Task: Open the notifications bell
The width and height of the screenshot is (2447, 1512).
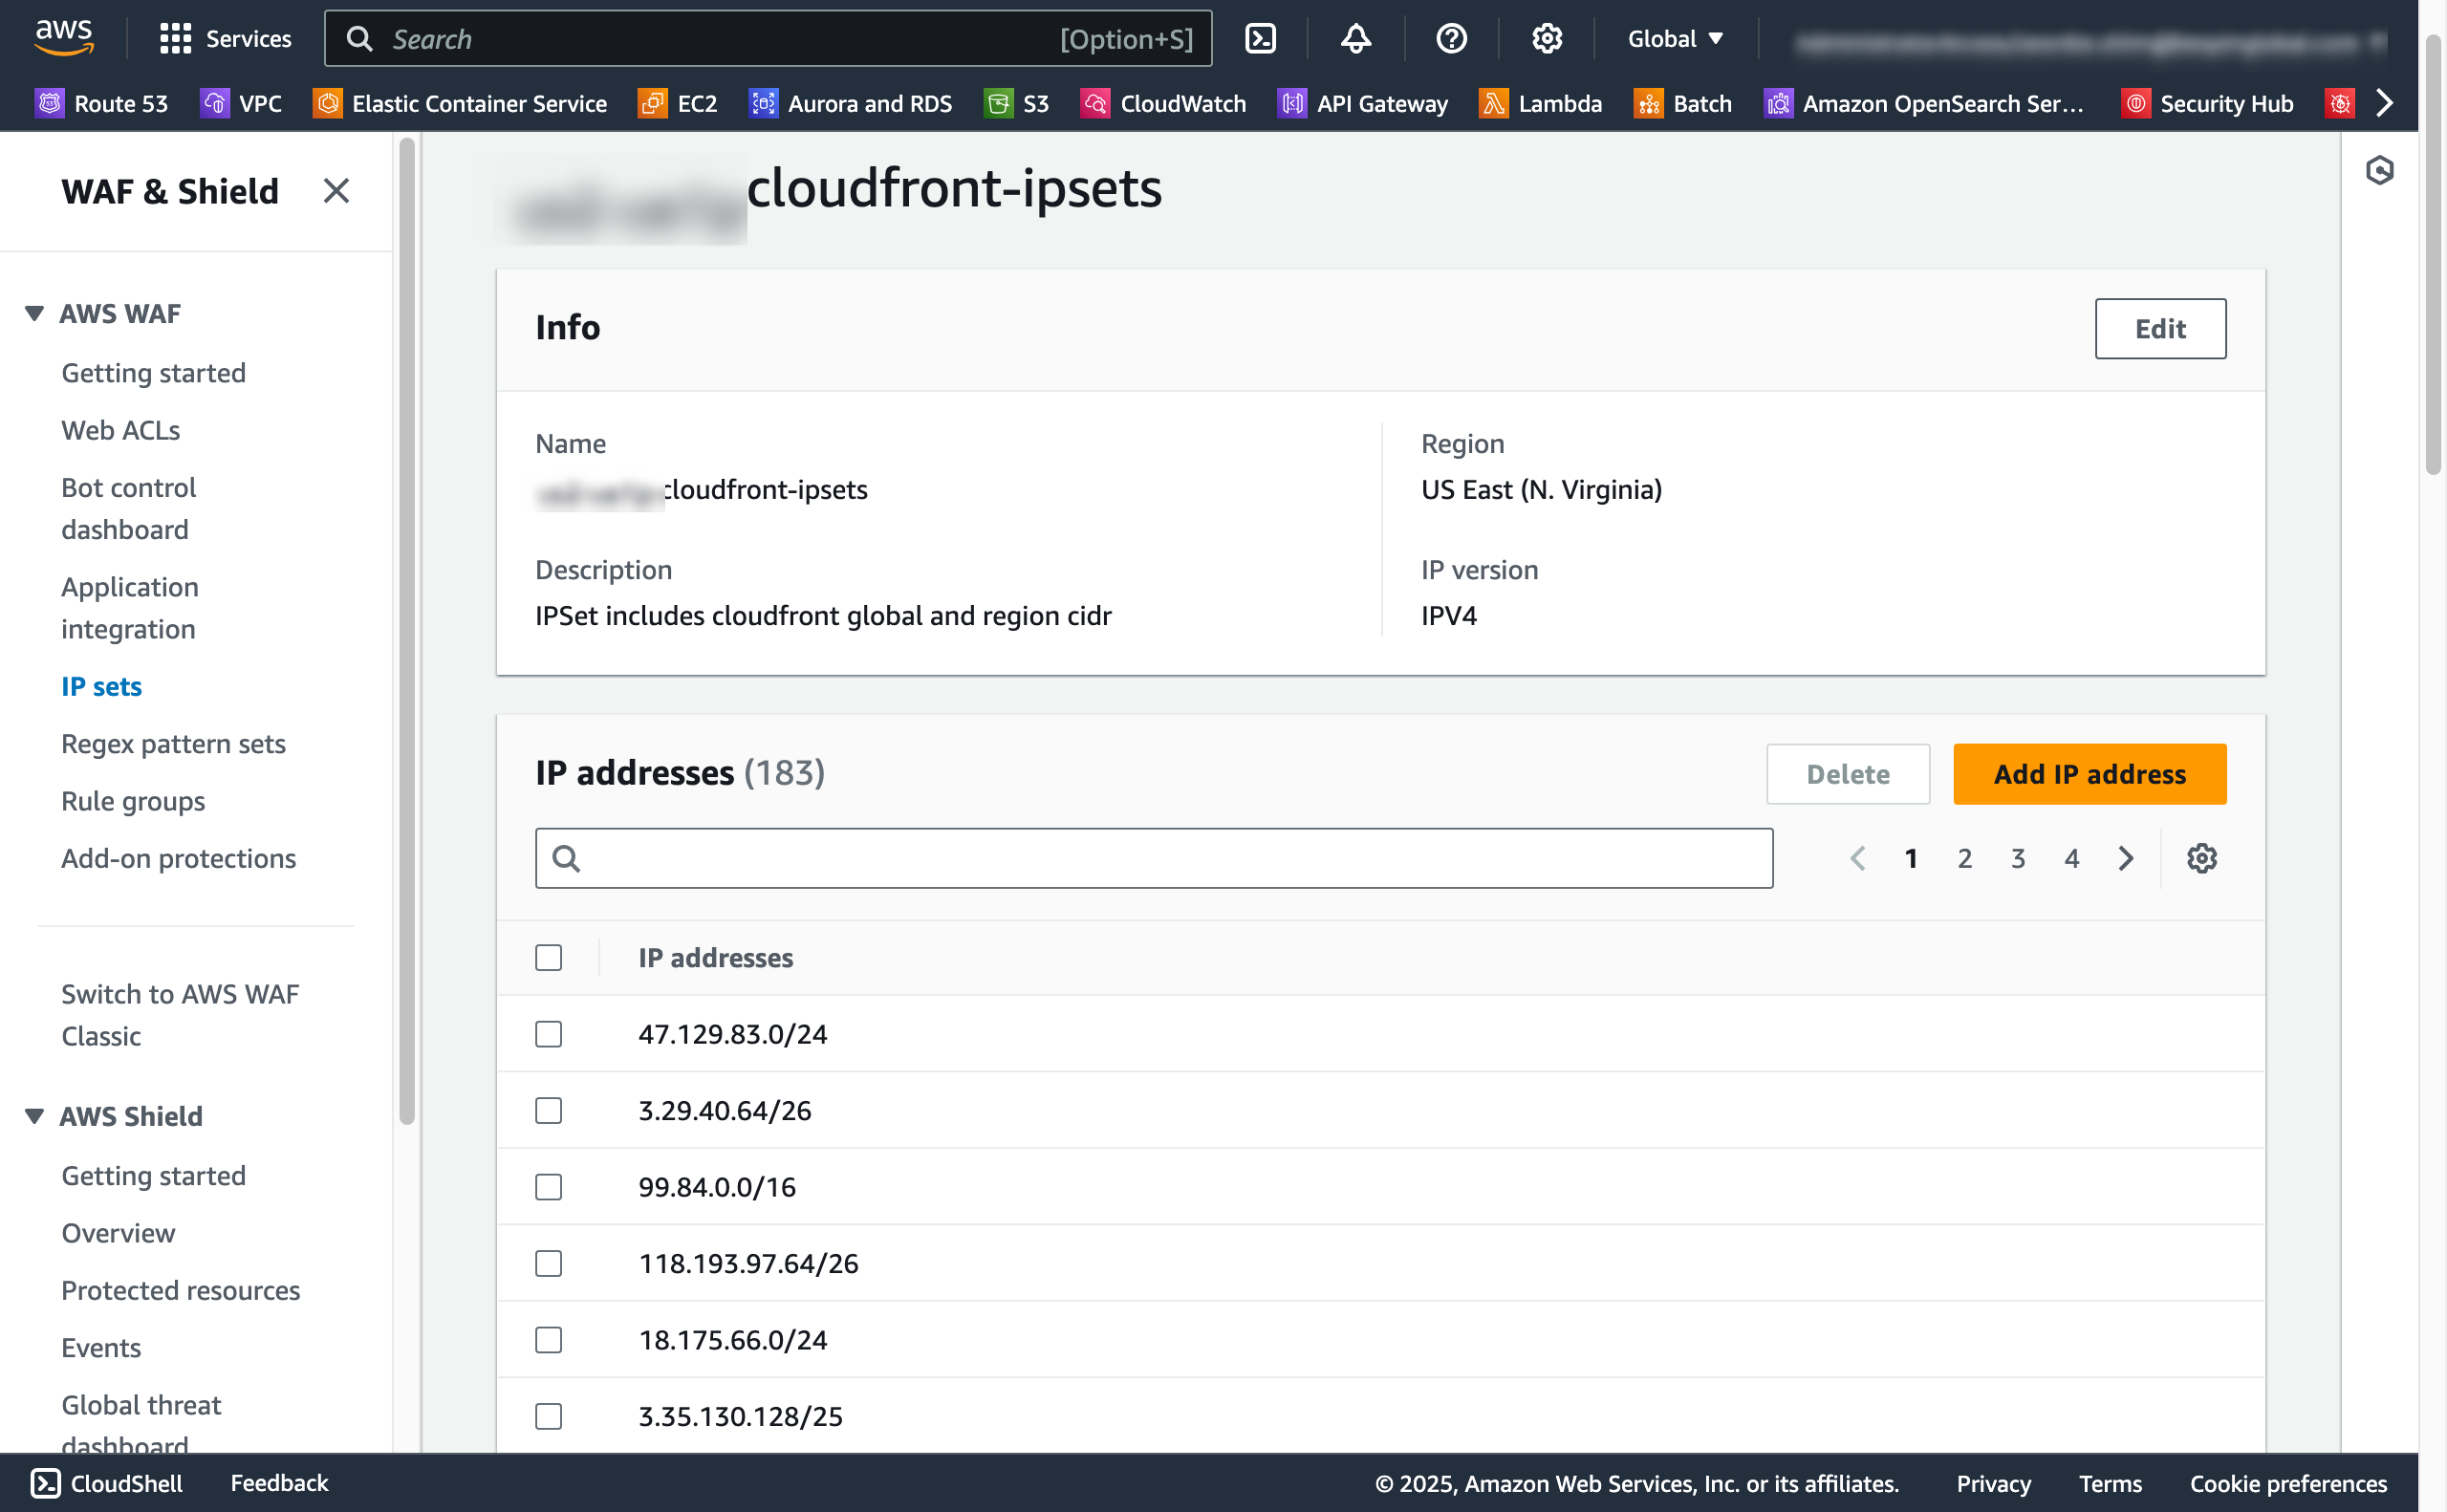Action: 1355,39
